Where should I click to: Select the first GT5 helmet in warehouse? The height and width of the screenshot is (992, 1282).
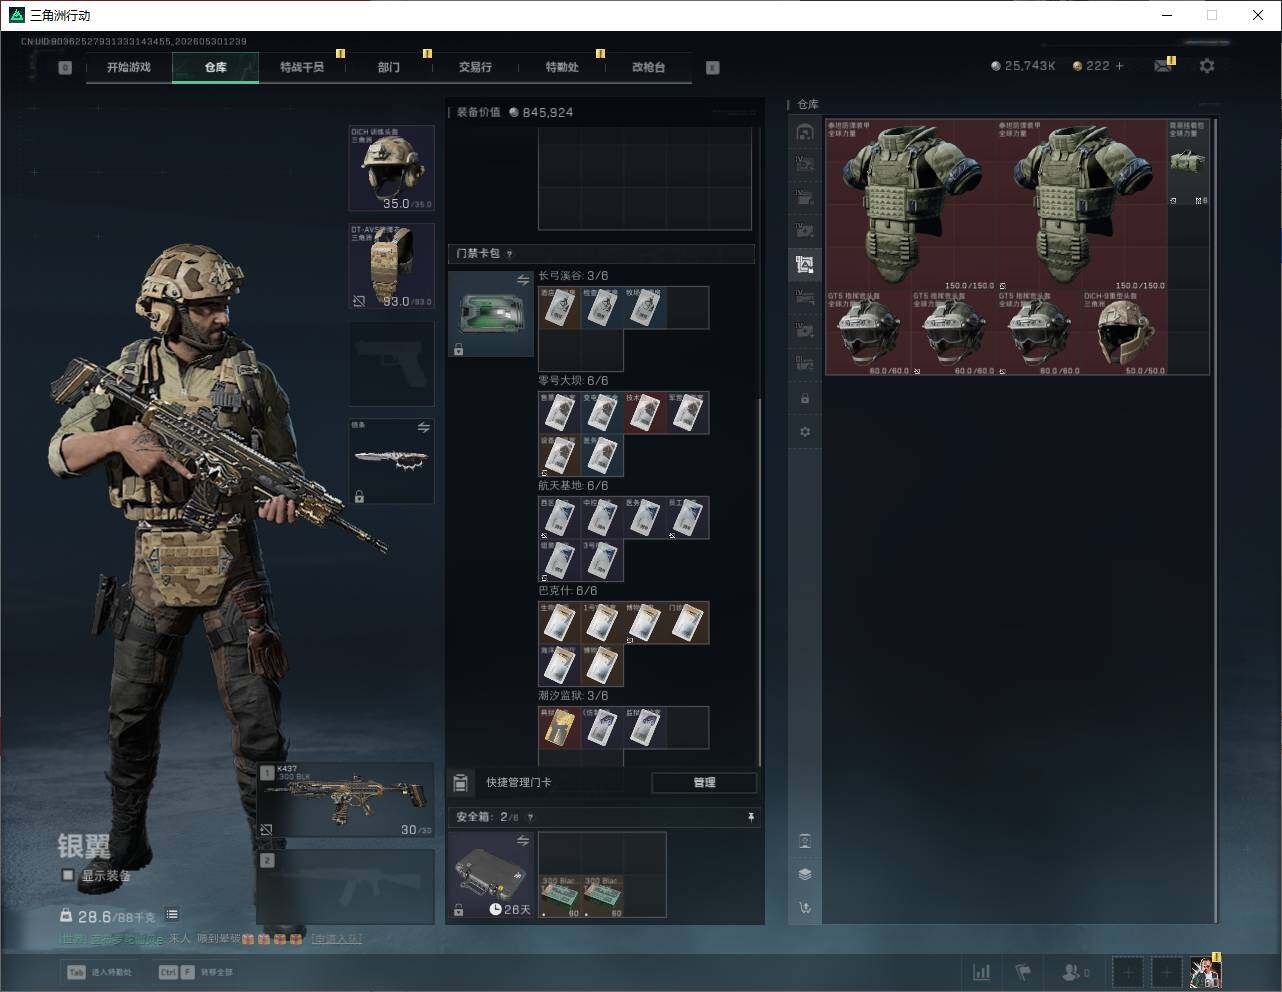pyautogui.click(x=868, y=334)
